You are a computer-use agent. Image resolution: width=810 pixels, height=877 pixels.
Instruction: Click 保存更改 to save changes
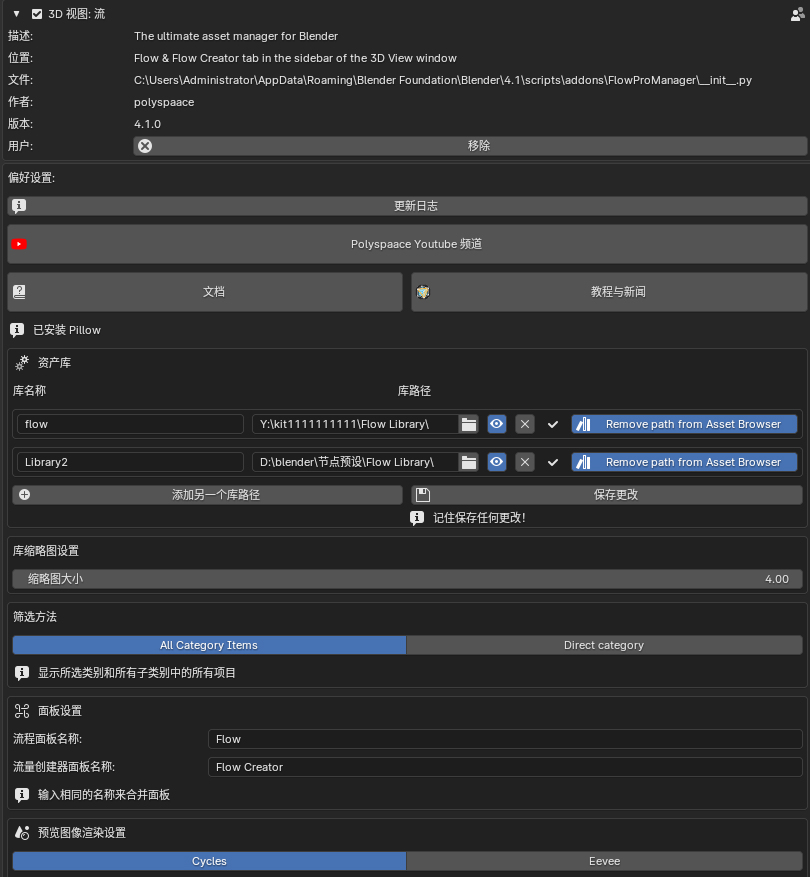pos(607,495)
